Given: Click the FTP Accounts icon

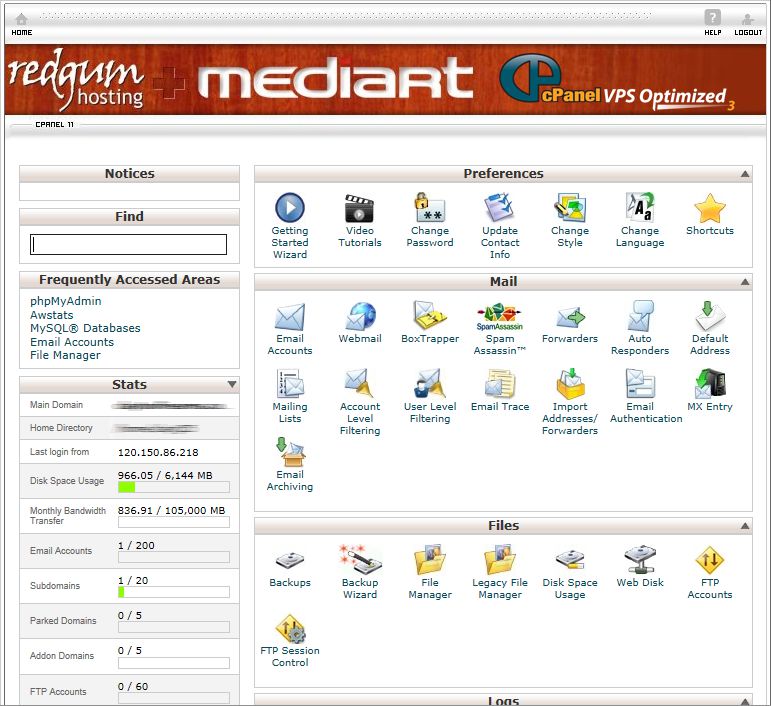Looking at the screenshot, I should click(710, 561).
